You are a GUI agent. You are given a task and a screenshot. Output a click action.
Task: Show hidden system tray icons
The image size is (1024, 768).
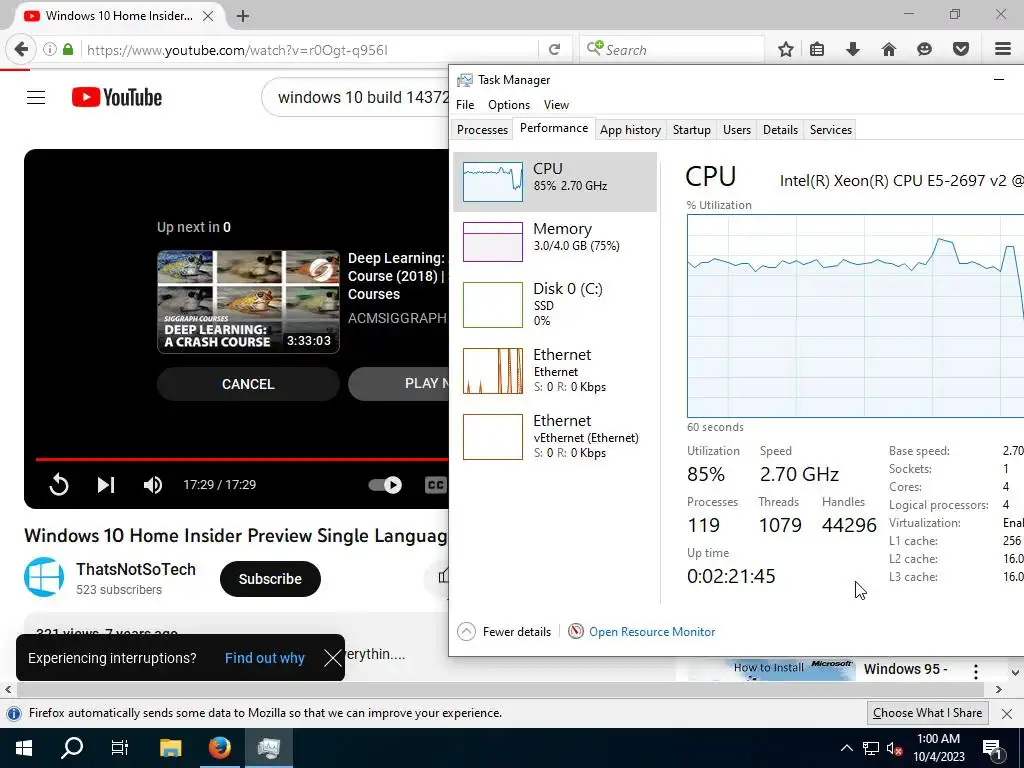pos(846,748)
